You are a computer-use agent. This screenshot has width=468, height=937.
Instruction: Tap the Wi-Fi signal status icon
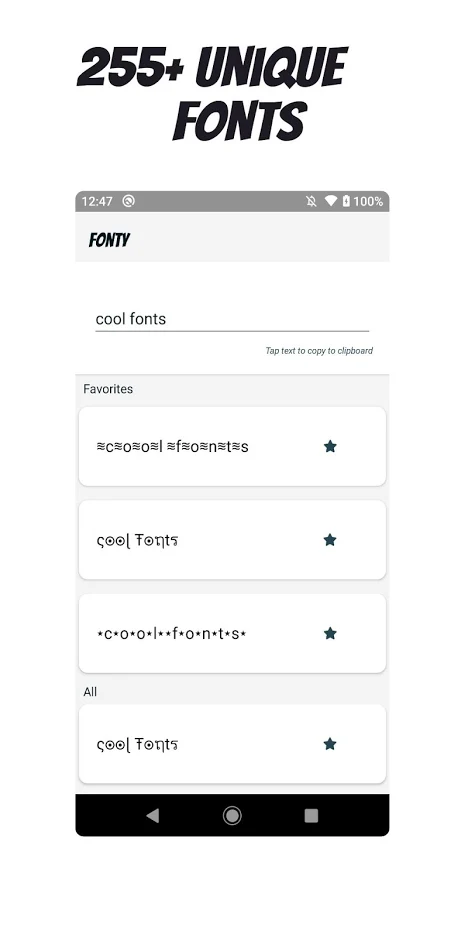pos(331,201)
